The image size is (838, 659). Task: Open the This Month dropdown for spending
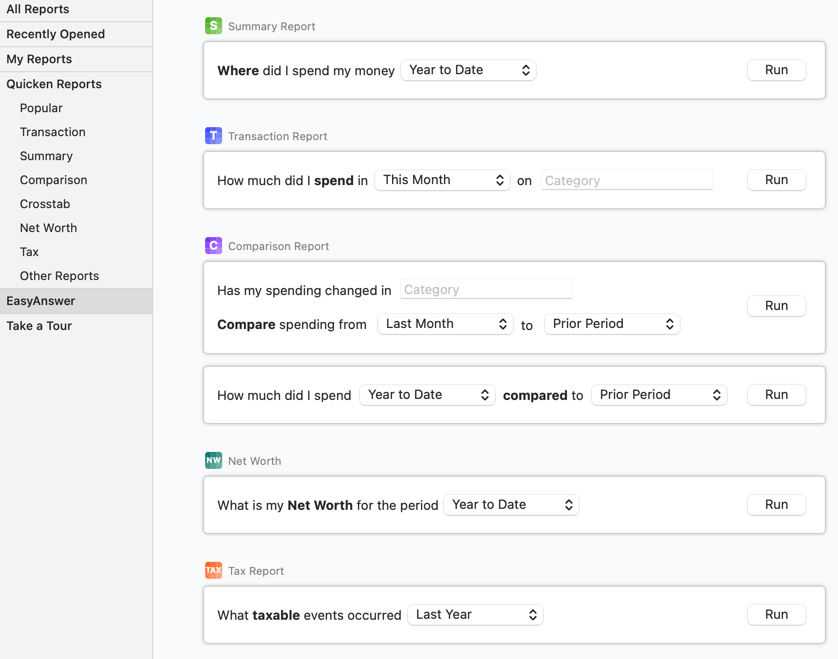click(x=442, y=179)
